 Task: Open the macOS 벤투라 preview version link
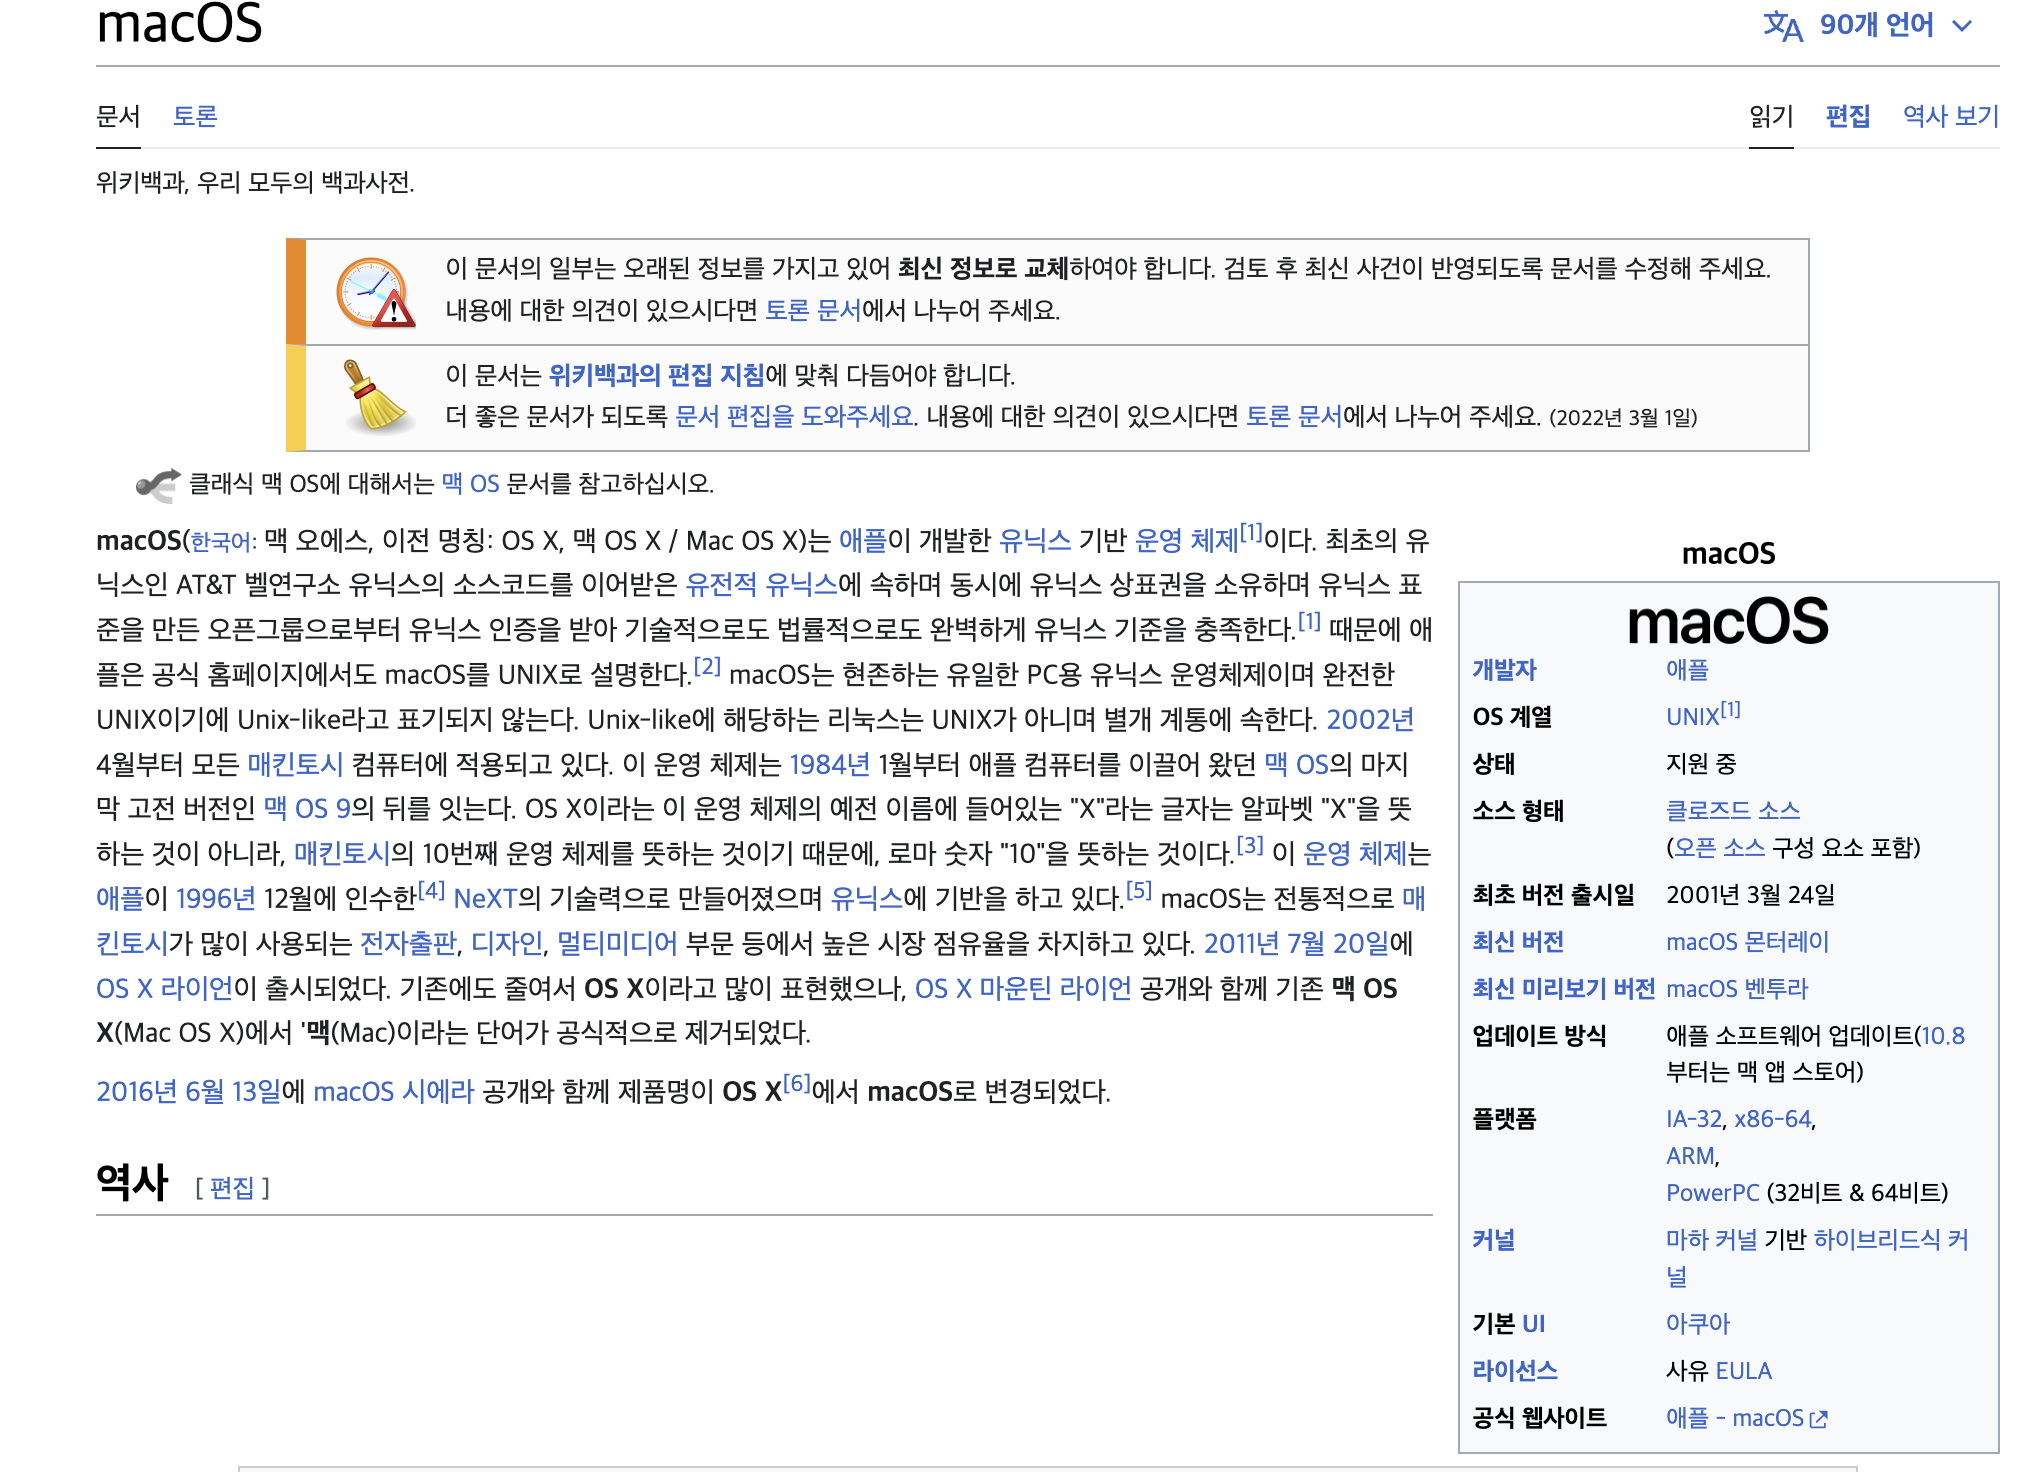coord(1737,989)
